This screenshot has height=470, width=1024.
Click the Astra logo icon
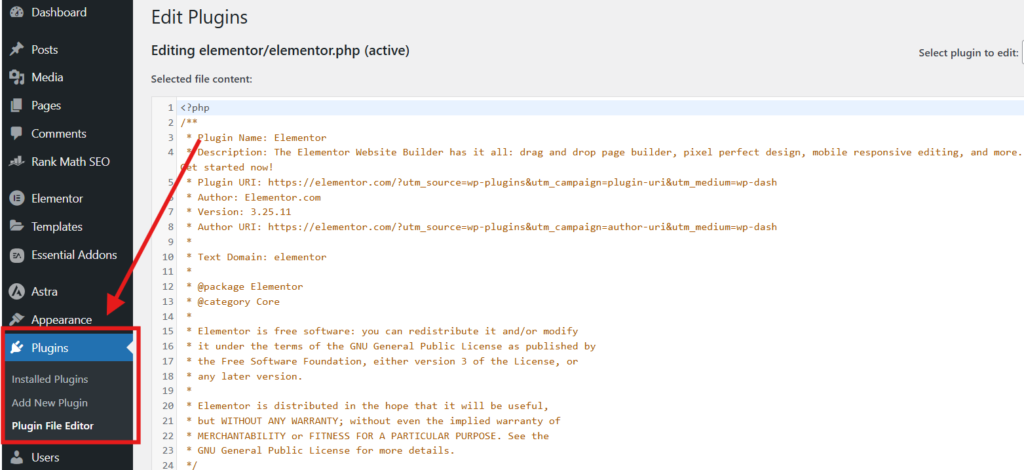click(17, 292)
